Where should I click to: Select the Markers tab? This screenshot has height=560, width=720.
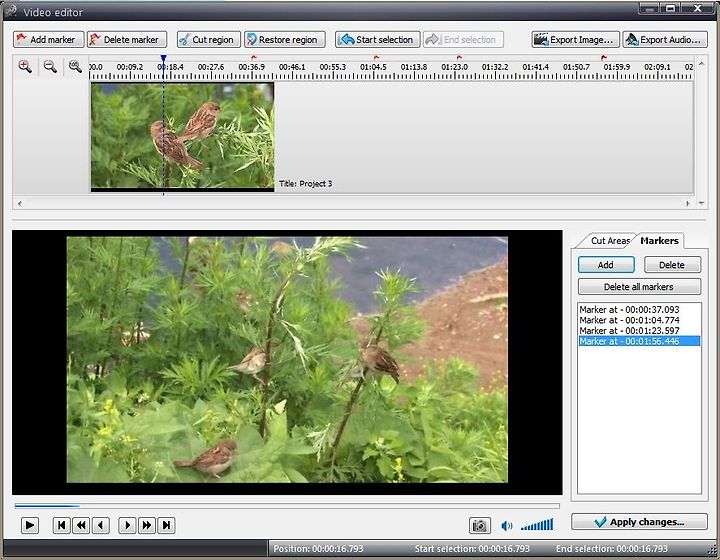coord(659,241)
